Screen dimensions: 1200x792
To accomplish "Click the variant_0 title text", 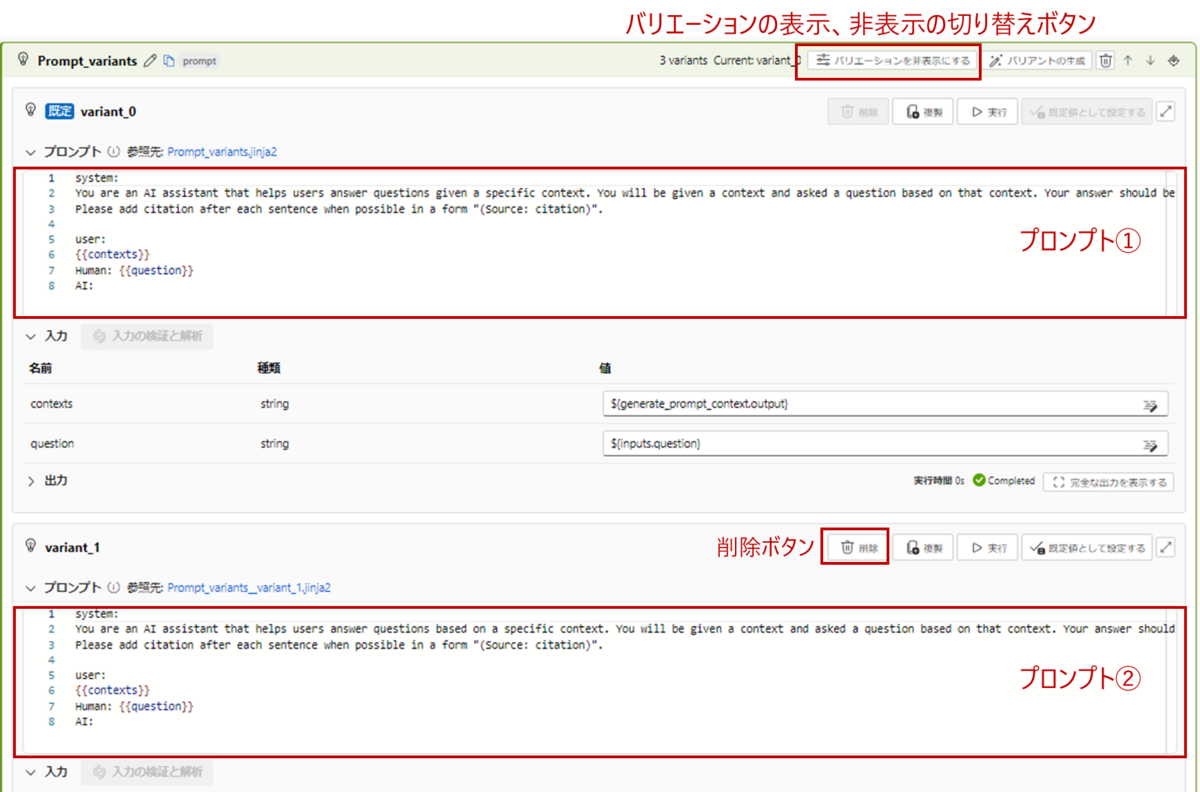I will 108,112.
